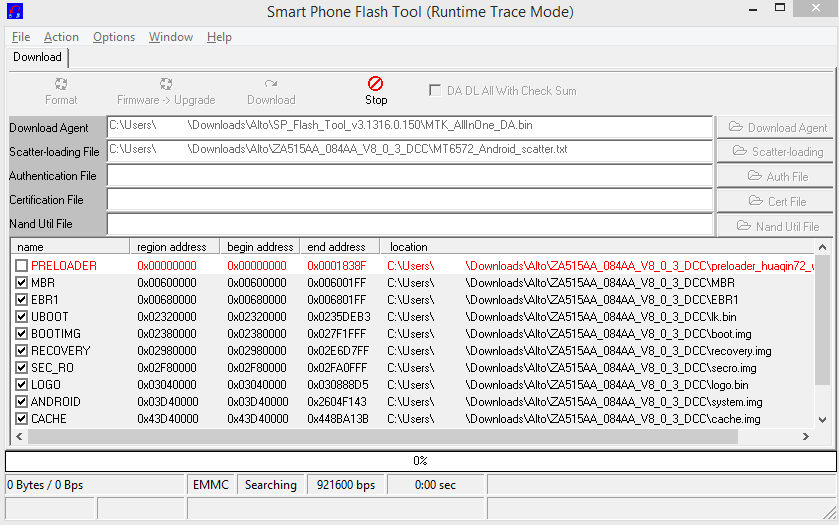839x525 pixels.
Task: Click the location column header
Action: click(x=597, y=247)
